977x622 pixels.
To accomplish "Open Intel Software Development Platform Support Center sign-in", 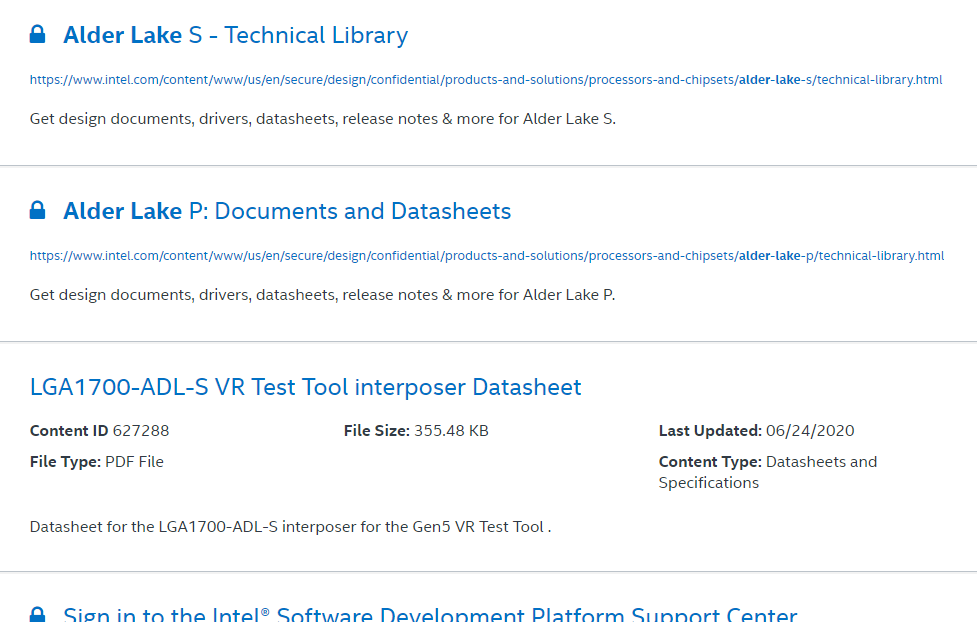I will [x=428, y=613].
